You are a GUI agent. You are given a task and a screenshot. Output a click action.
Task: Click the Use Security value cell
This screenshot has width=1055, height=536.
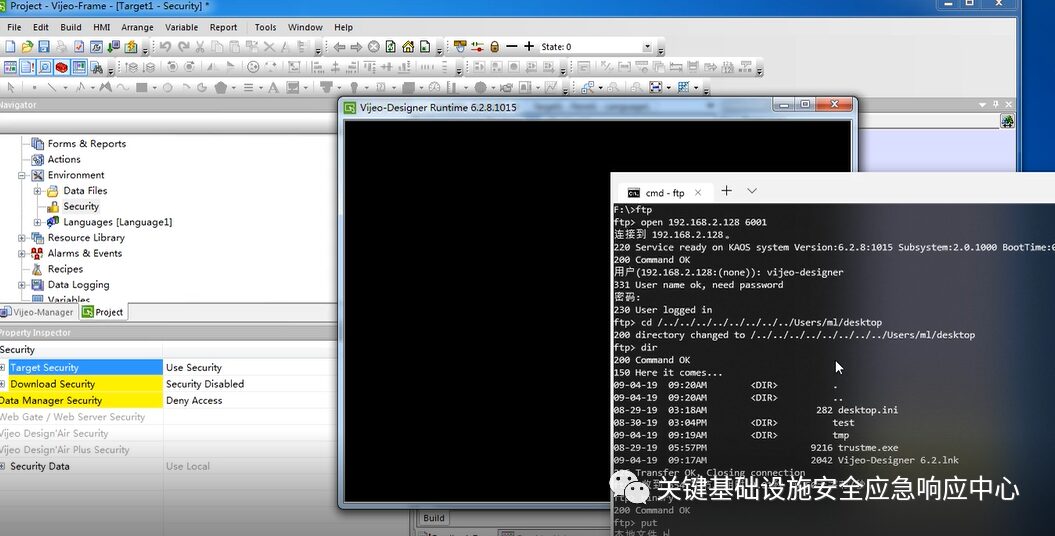[250, 367]
